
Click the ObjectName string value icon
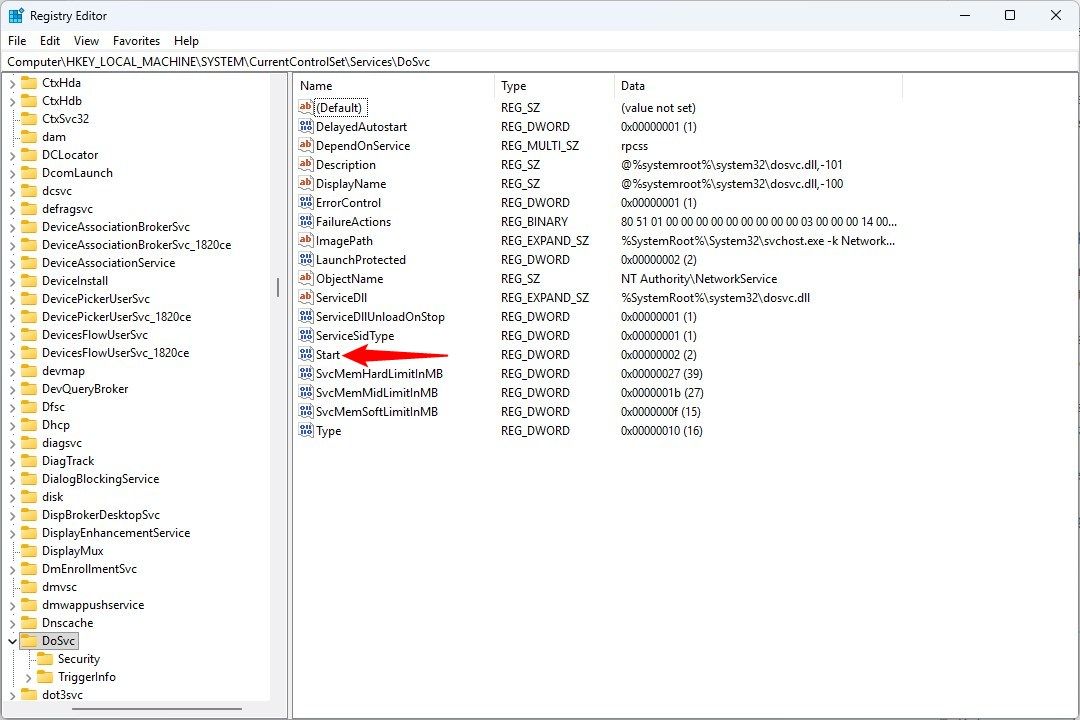pos(306,278)
